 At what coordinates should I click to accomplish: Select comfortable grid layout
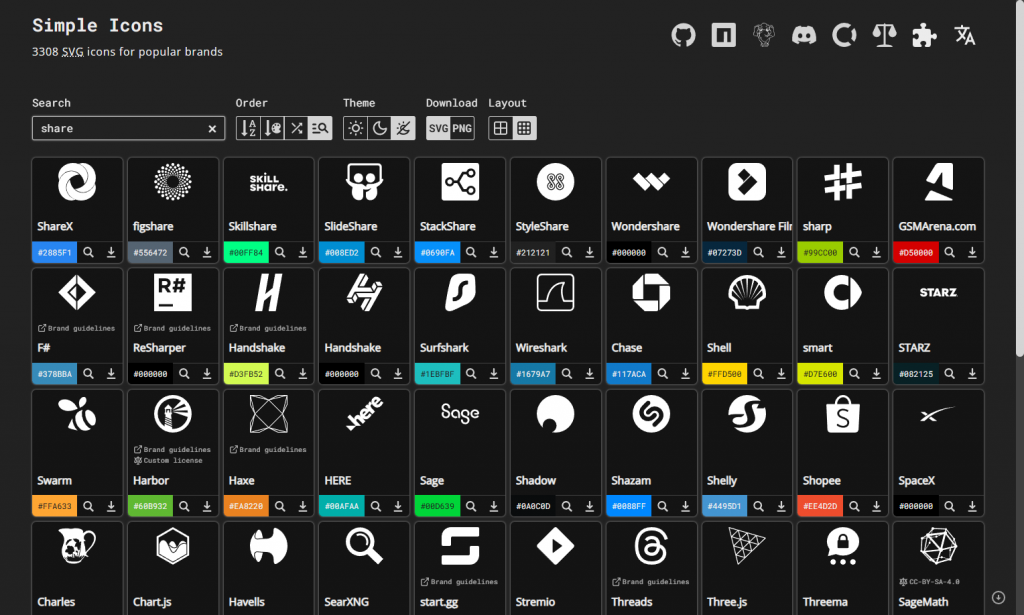pos(500,128)
